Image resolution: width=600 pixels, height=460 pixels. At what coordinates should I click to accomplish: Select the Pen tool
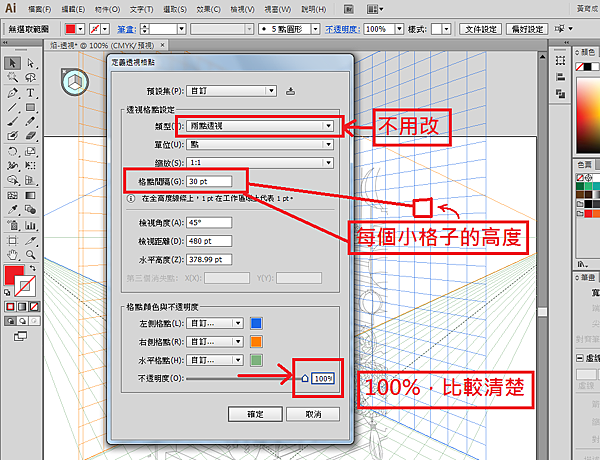12,93
